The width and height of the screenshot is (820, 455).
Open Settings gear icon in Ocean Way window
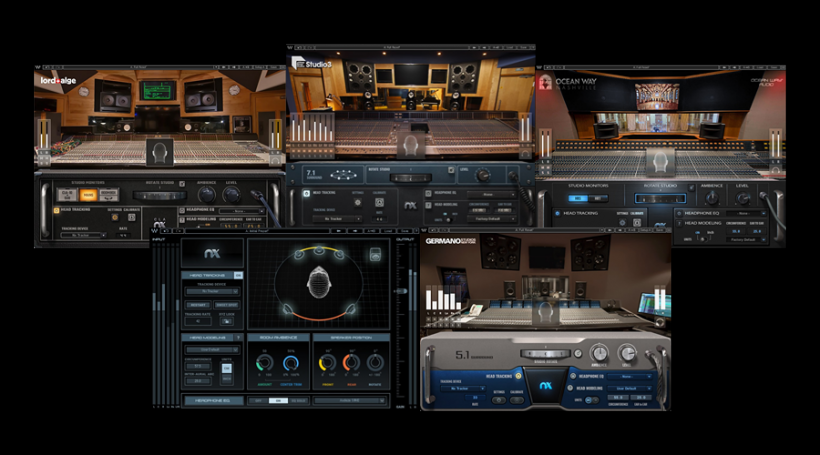(x=622, y=222)
